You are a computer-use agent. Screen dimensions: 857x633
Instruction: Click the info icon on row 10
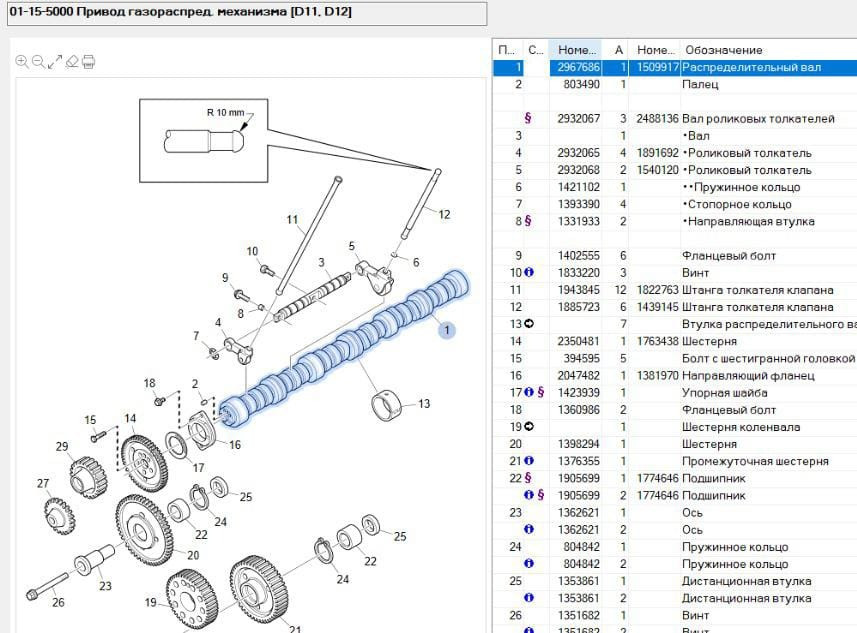click(528, 273)
